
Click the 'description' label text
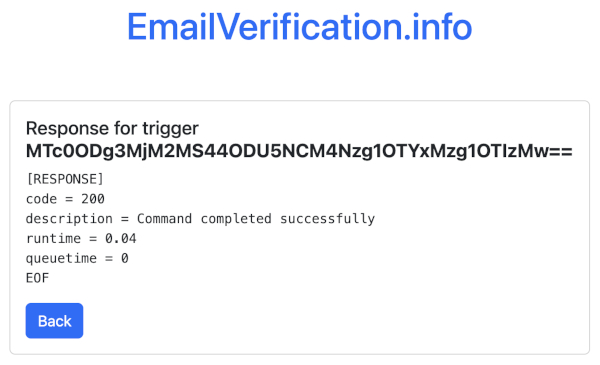(69, 219)
